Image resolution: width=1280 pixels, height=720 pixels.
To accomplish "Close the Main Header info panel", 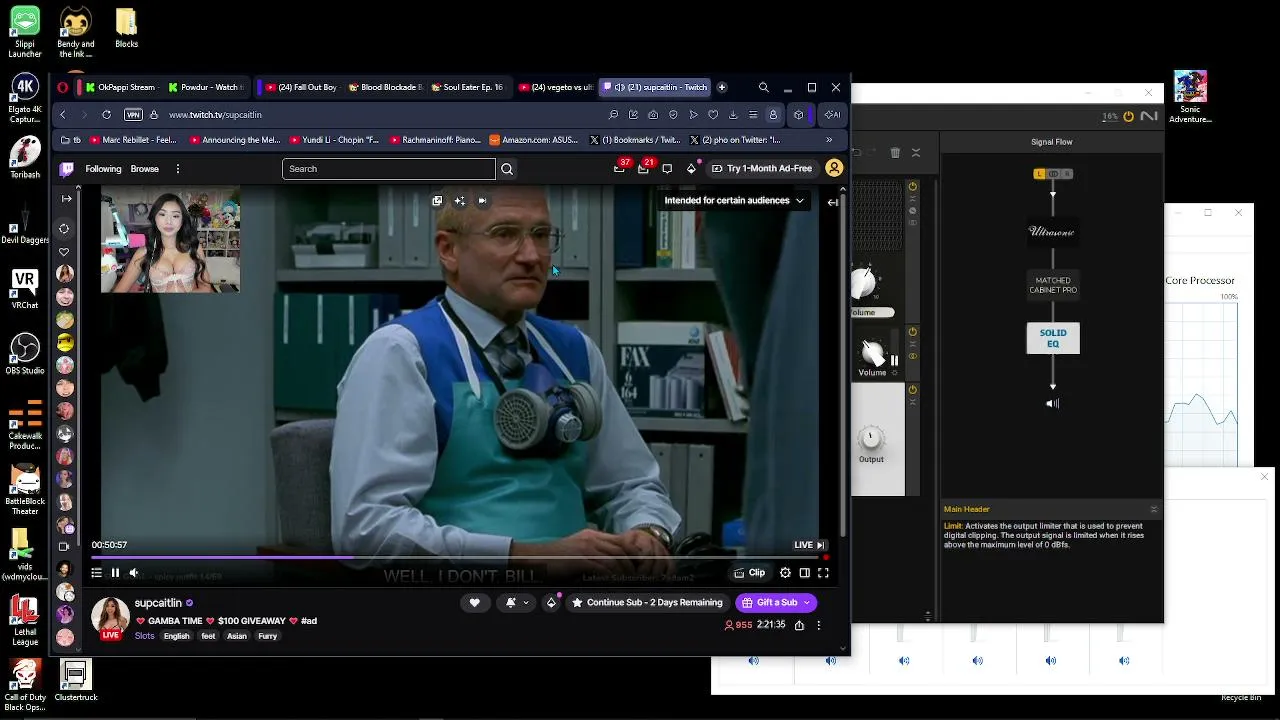I will point(1154,509).
